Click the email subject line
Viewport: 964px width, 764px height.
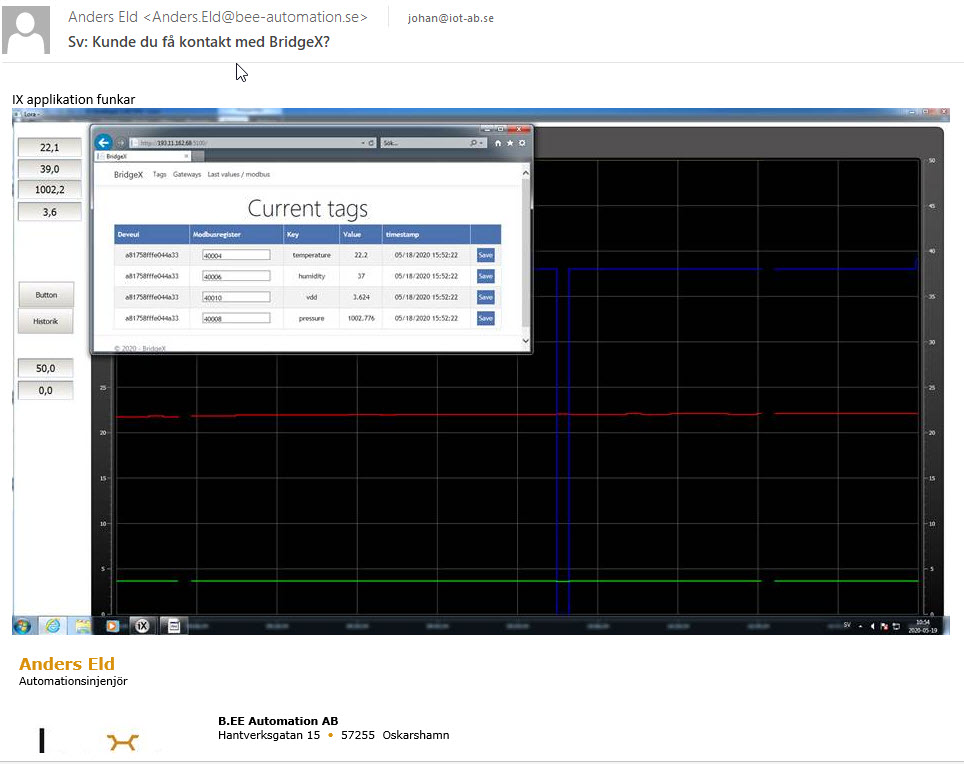coord(199,42)
